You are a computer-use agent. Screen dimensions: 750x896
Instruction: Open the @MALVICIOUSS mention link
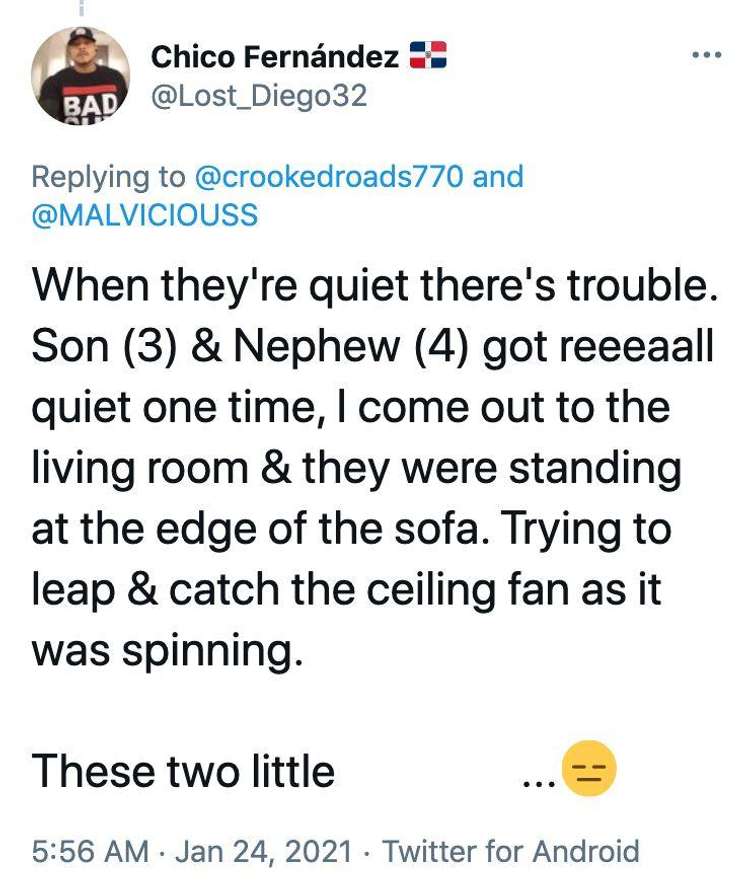click(x=145, y=215)
